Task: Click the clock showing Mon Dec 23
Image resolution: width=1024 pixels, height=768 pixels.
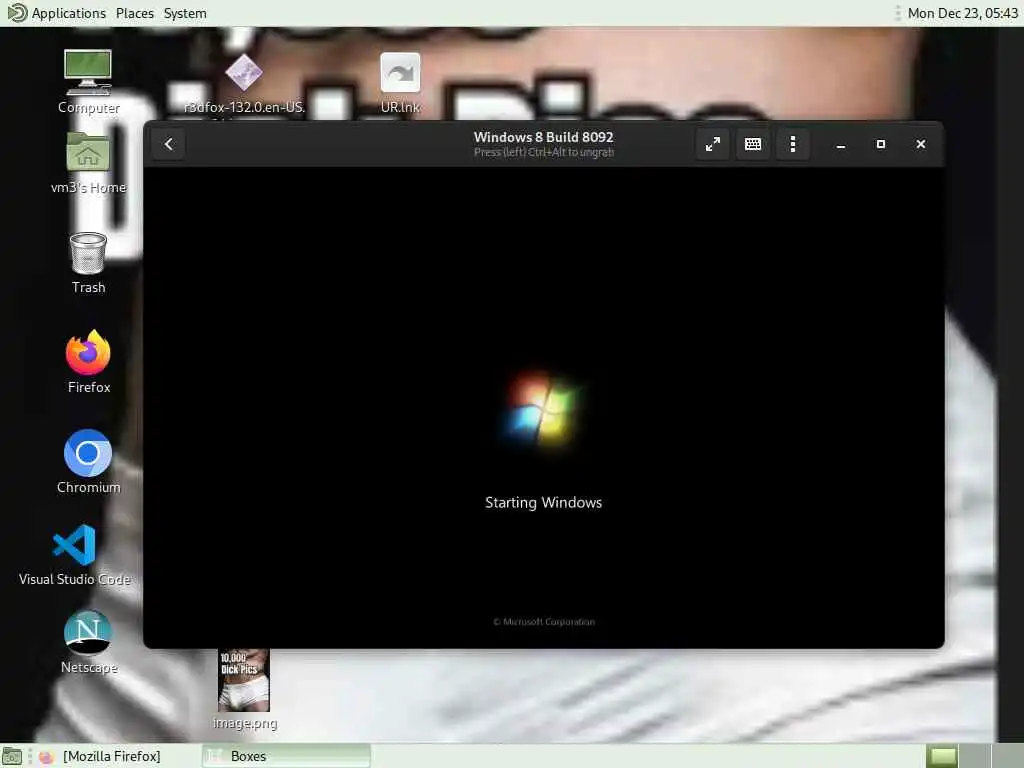Action: (x=963, y=13)
